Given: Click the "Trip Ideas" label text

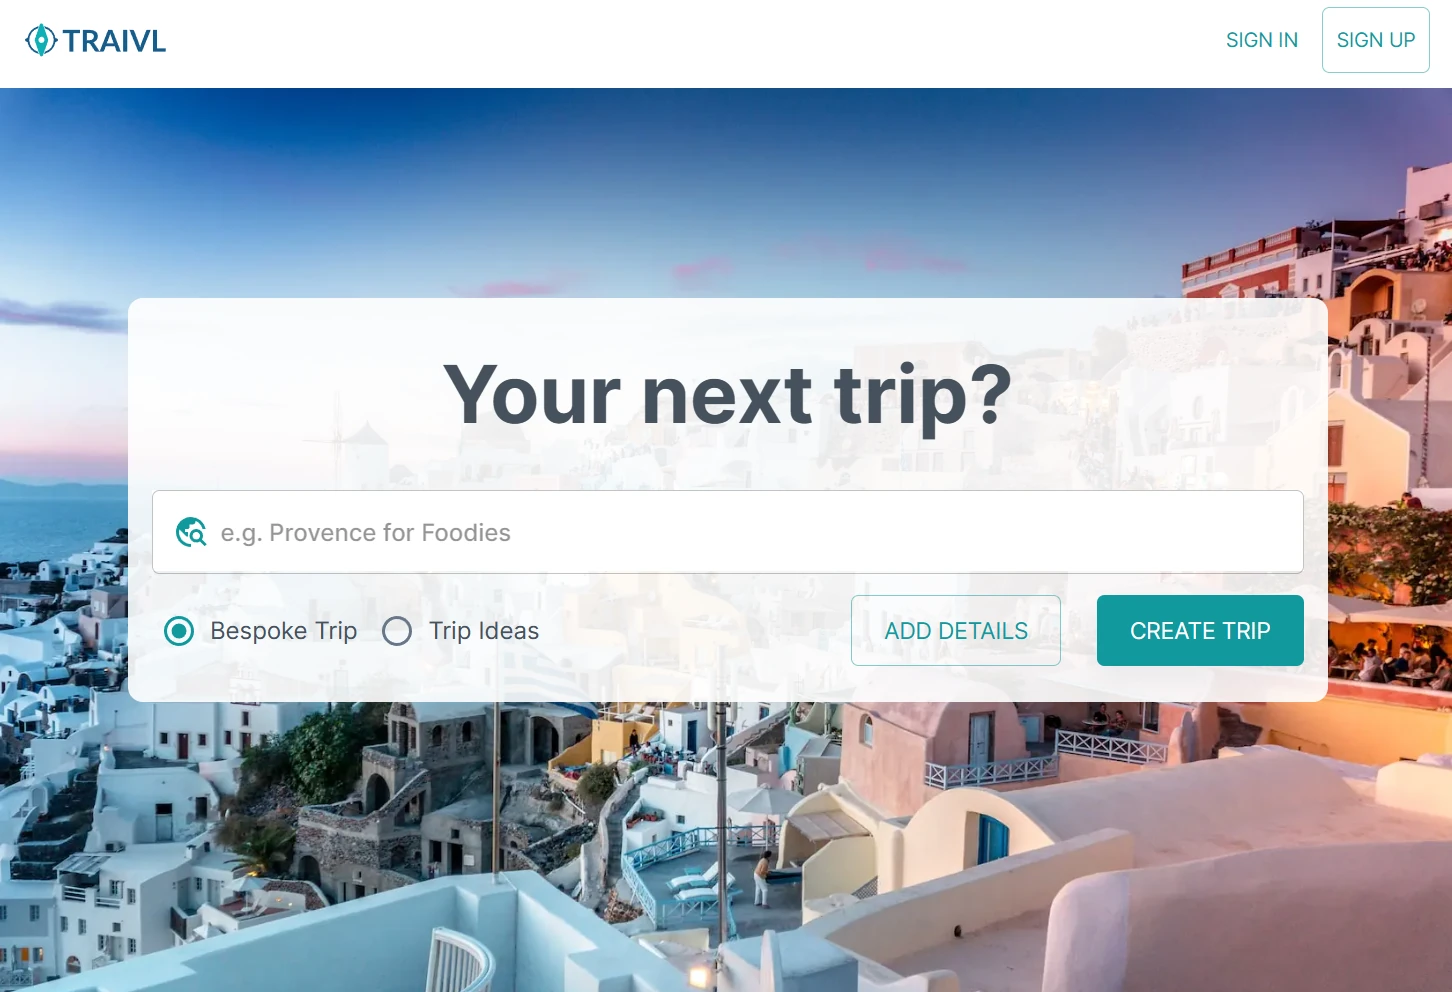Looking at the screenshot, I should pyautogui.click(x=484, y=631).
